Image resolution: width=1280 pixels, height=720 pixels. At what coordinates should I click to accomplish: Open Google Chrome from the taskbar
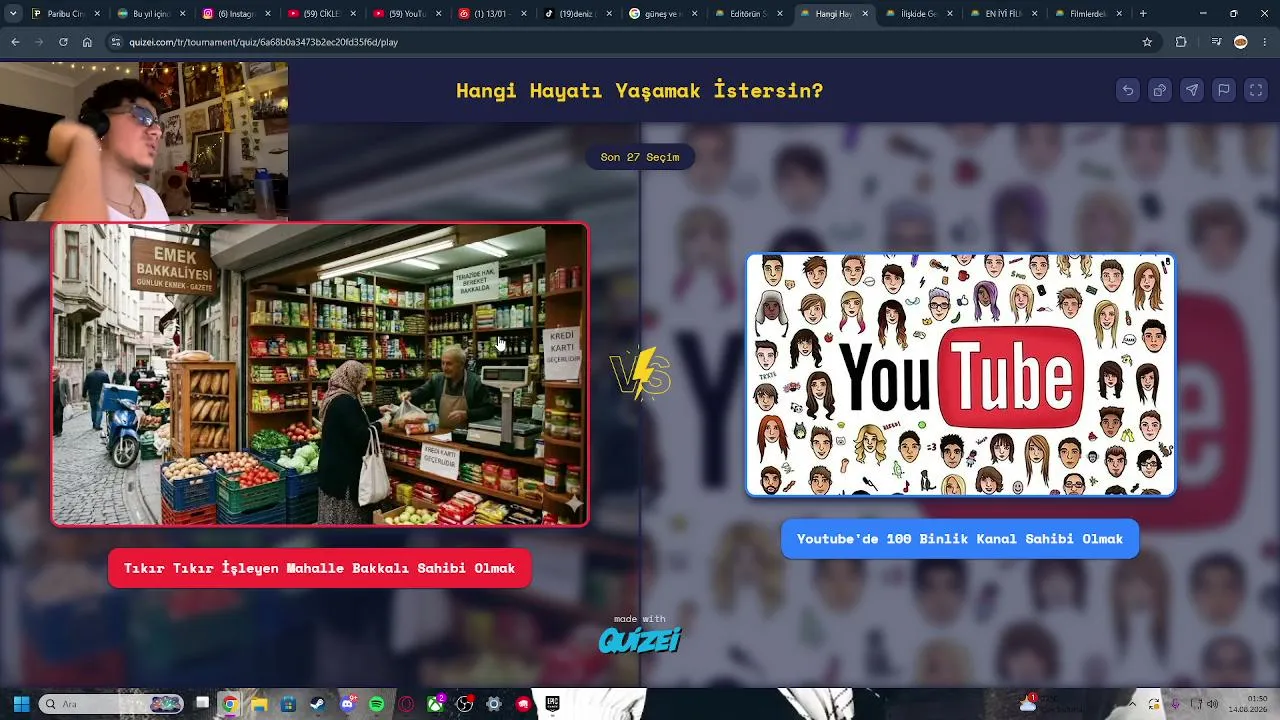230,704
